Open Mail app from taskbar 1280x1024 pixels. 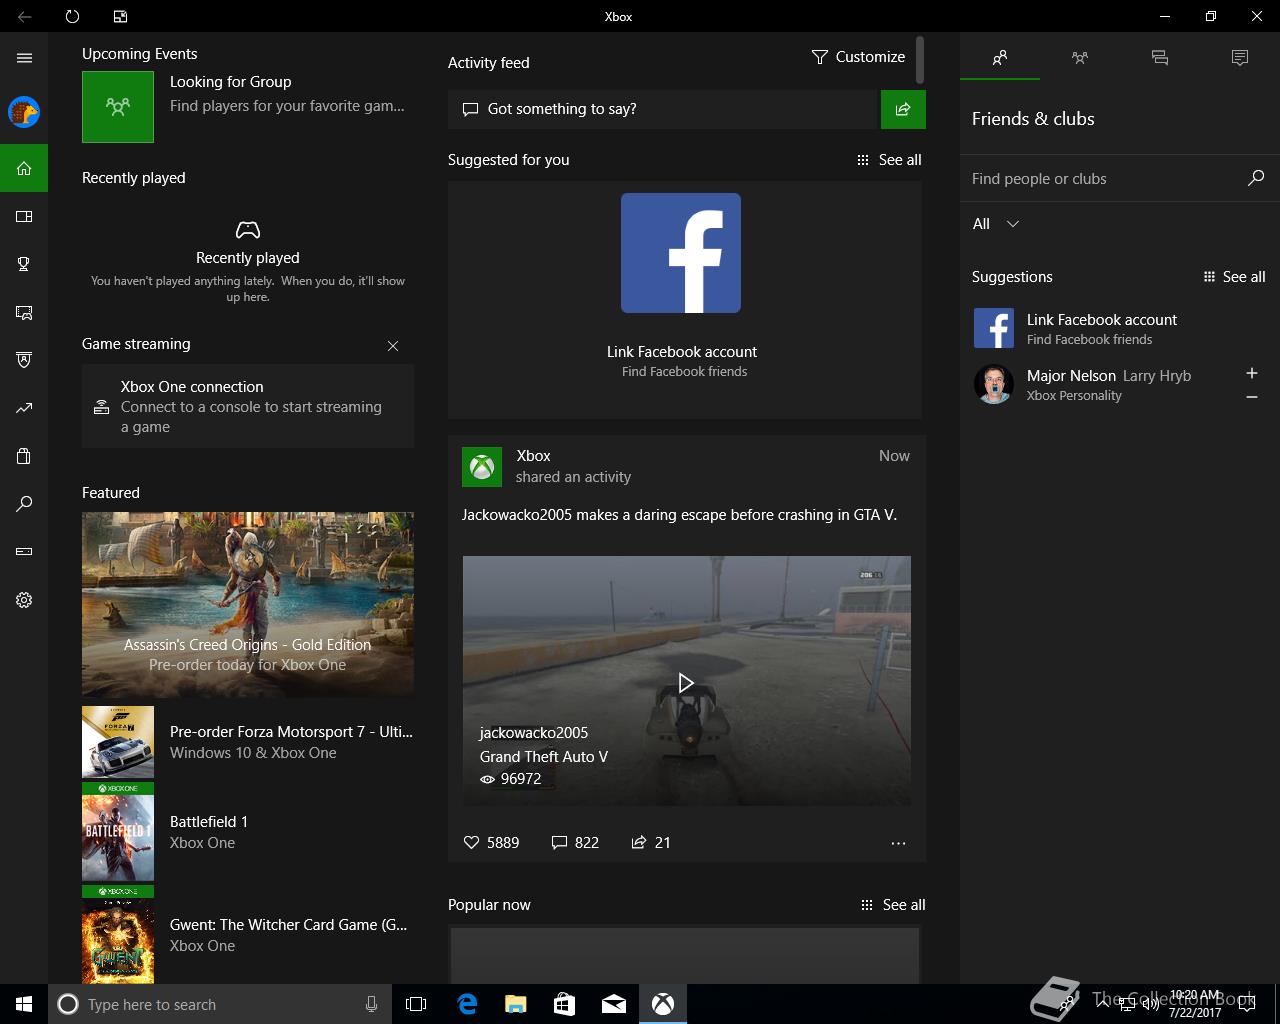(614, 1004)
